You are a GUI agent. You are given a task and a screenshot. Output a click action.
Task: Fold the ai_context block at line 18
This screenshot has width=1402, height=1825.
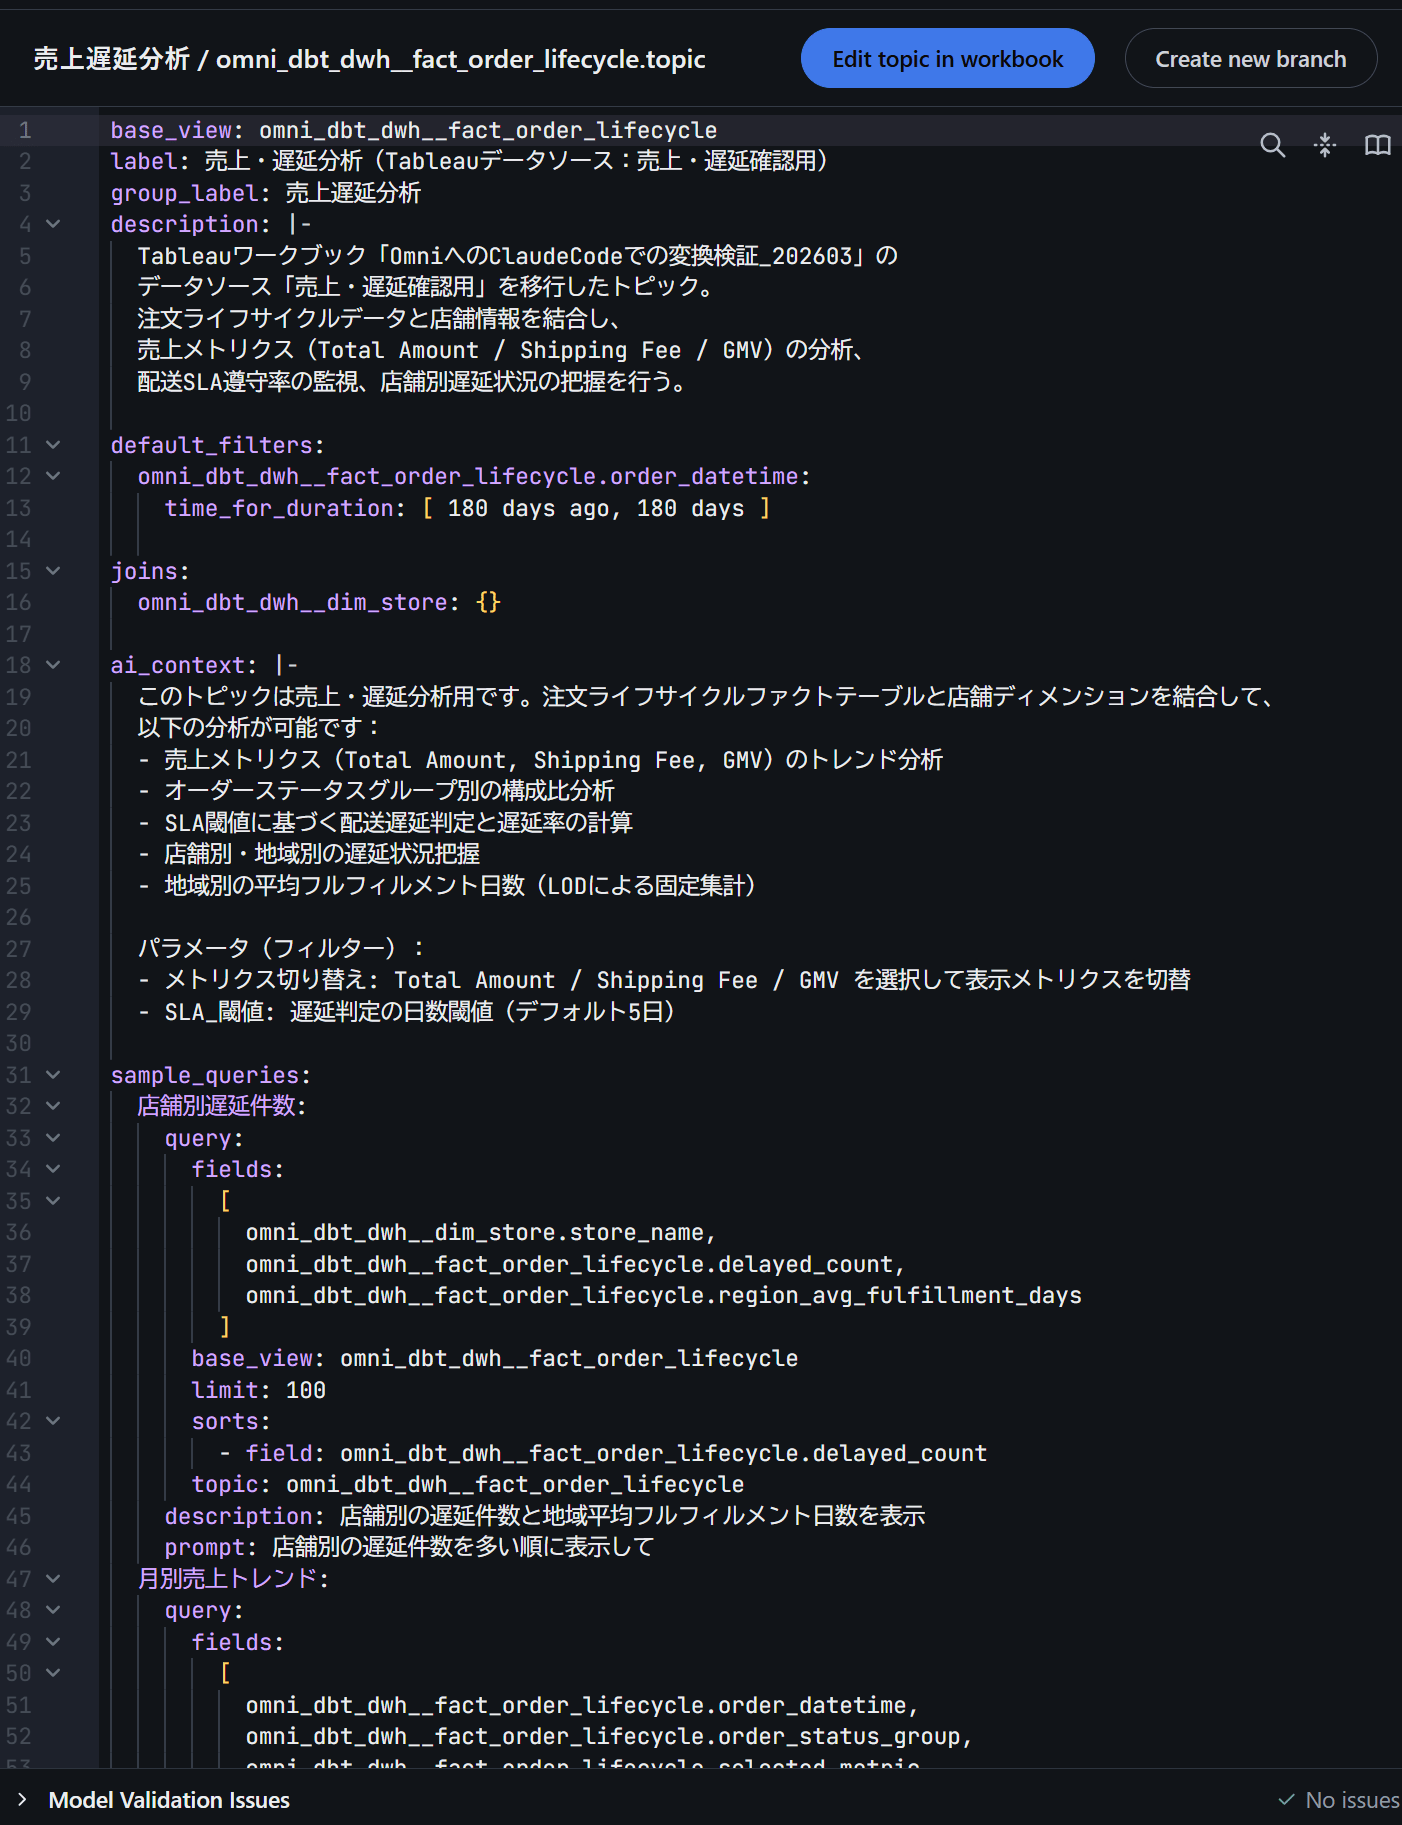(x=53, y=665)
